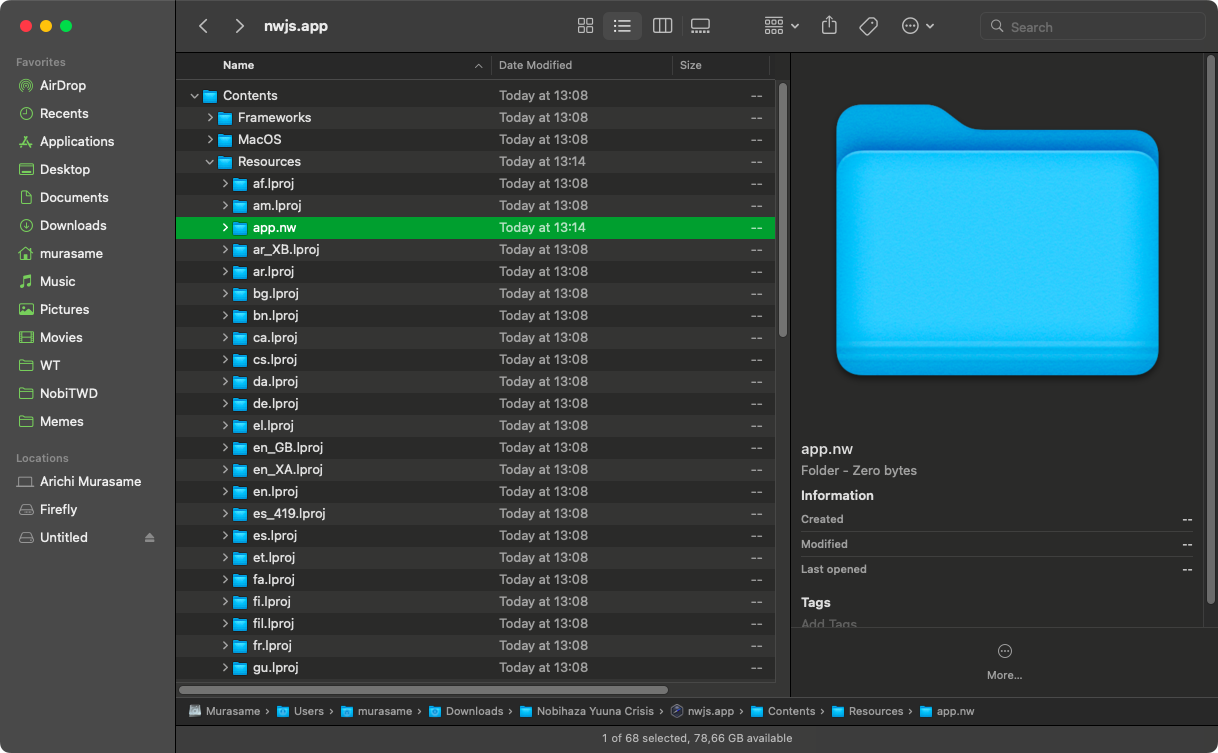Viewport: 1218px width, 753px height.
Task: Click the Share toolbar icon
Action: point(829,26)
